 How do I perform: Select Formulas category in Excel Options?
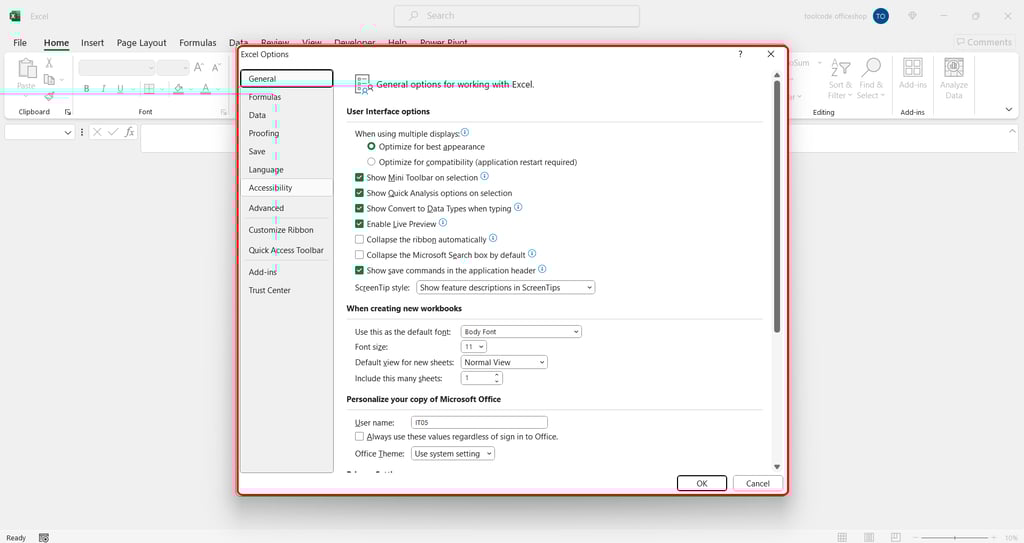tap(286, 97)
